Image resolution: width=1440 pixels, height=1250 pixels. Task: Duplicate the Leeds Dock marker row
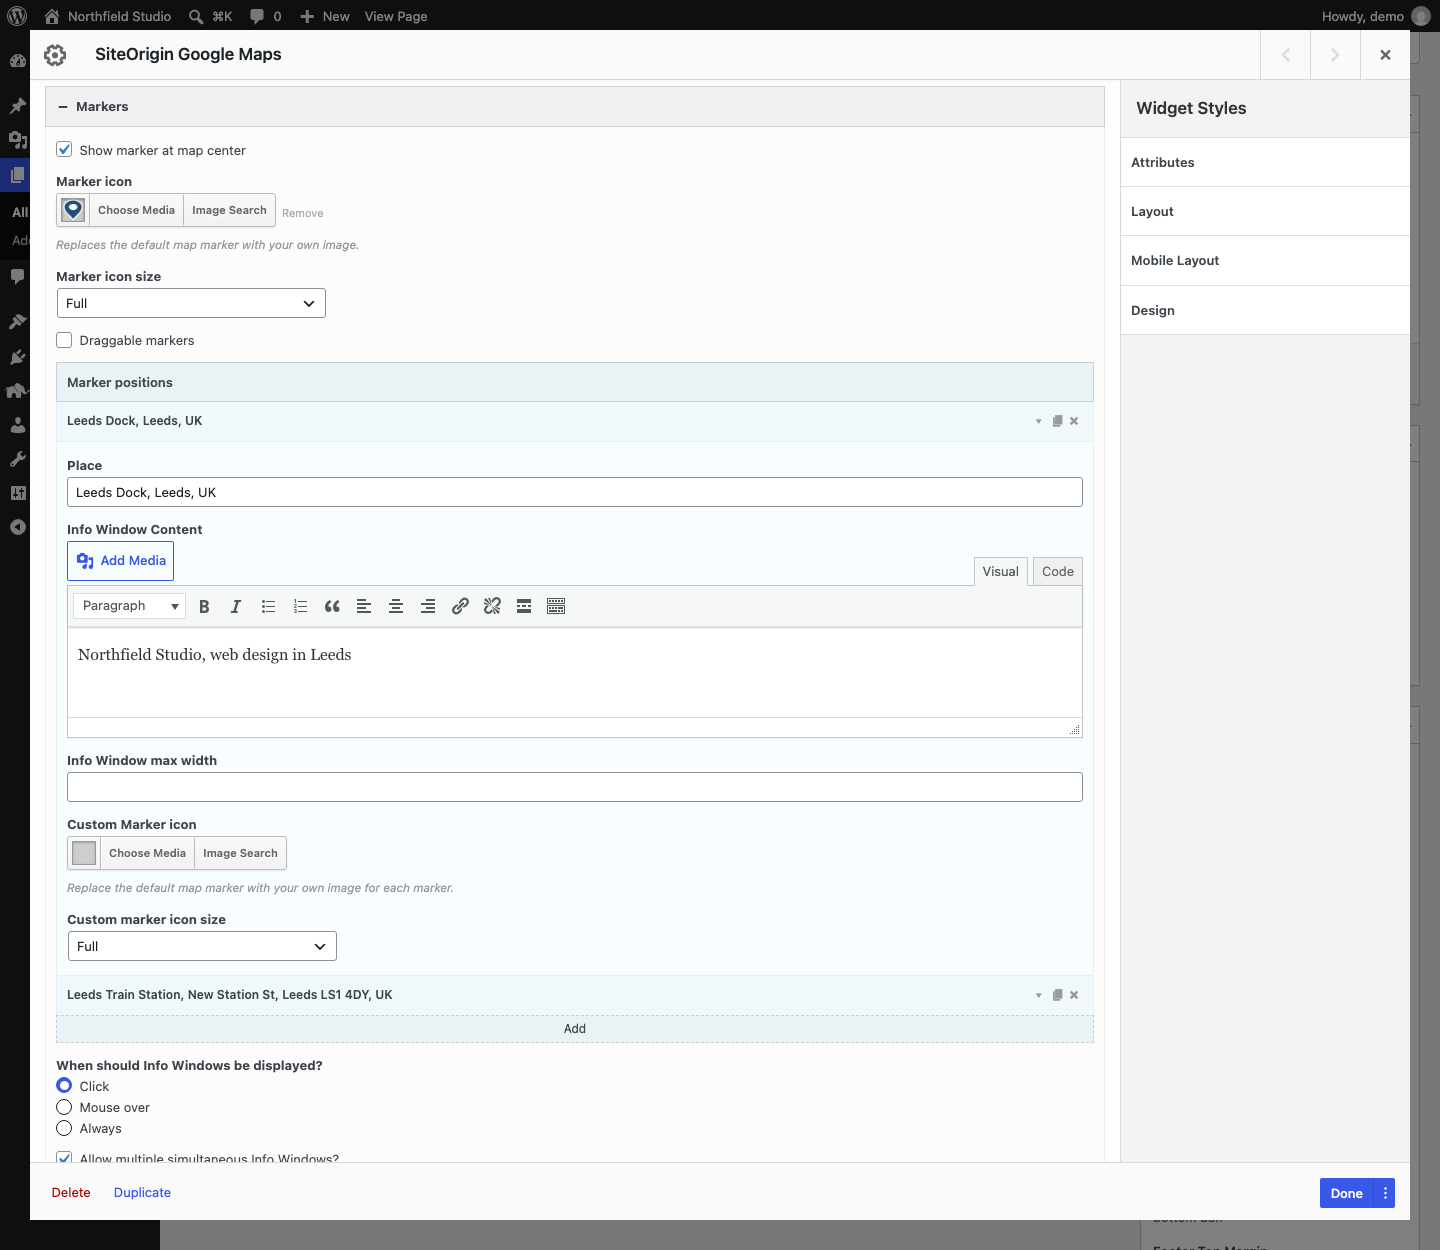1057,421
